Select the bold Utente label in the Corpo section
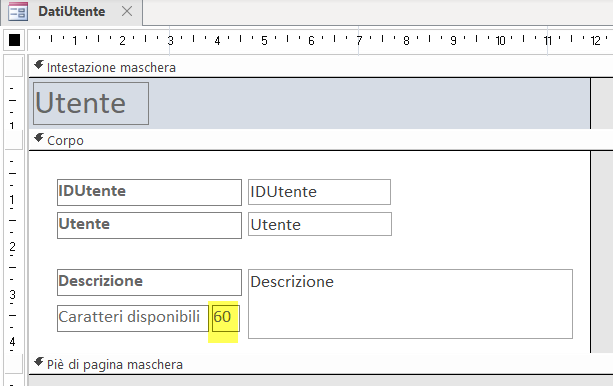 (x=149, y=225)
